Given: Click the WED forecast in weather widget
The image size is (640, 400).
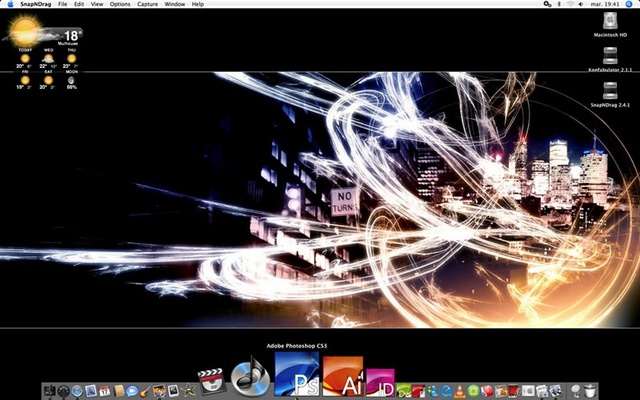Looking at the screenshot, I should [x=48, y=58].
